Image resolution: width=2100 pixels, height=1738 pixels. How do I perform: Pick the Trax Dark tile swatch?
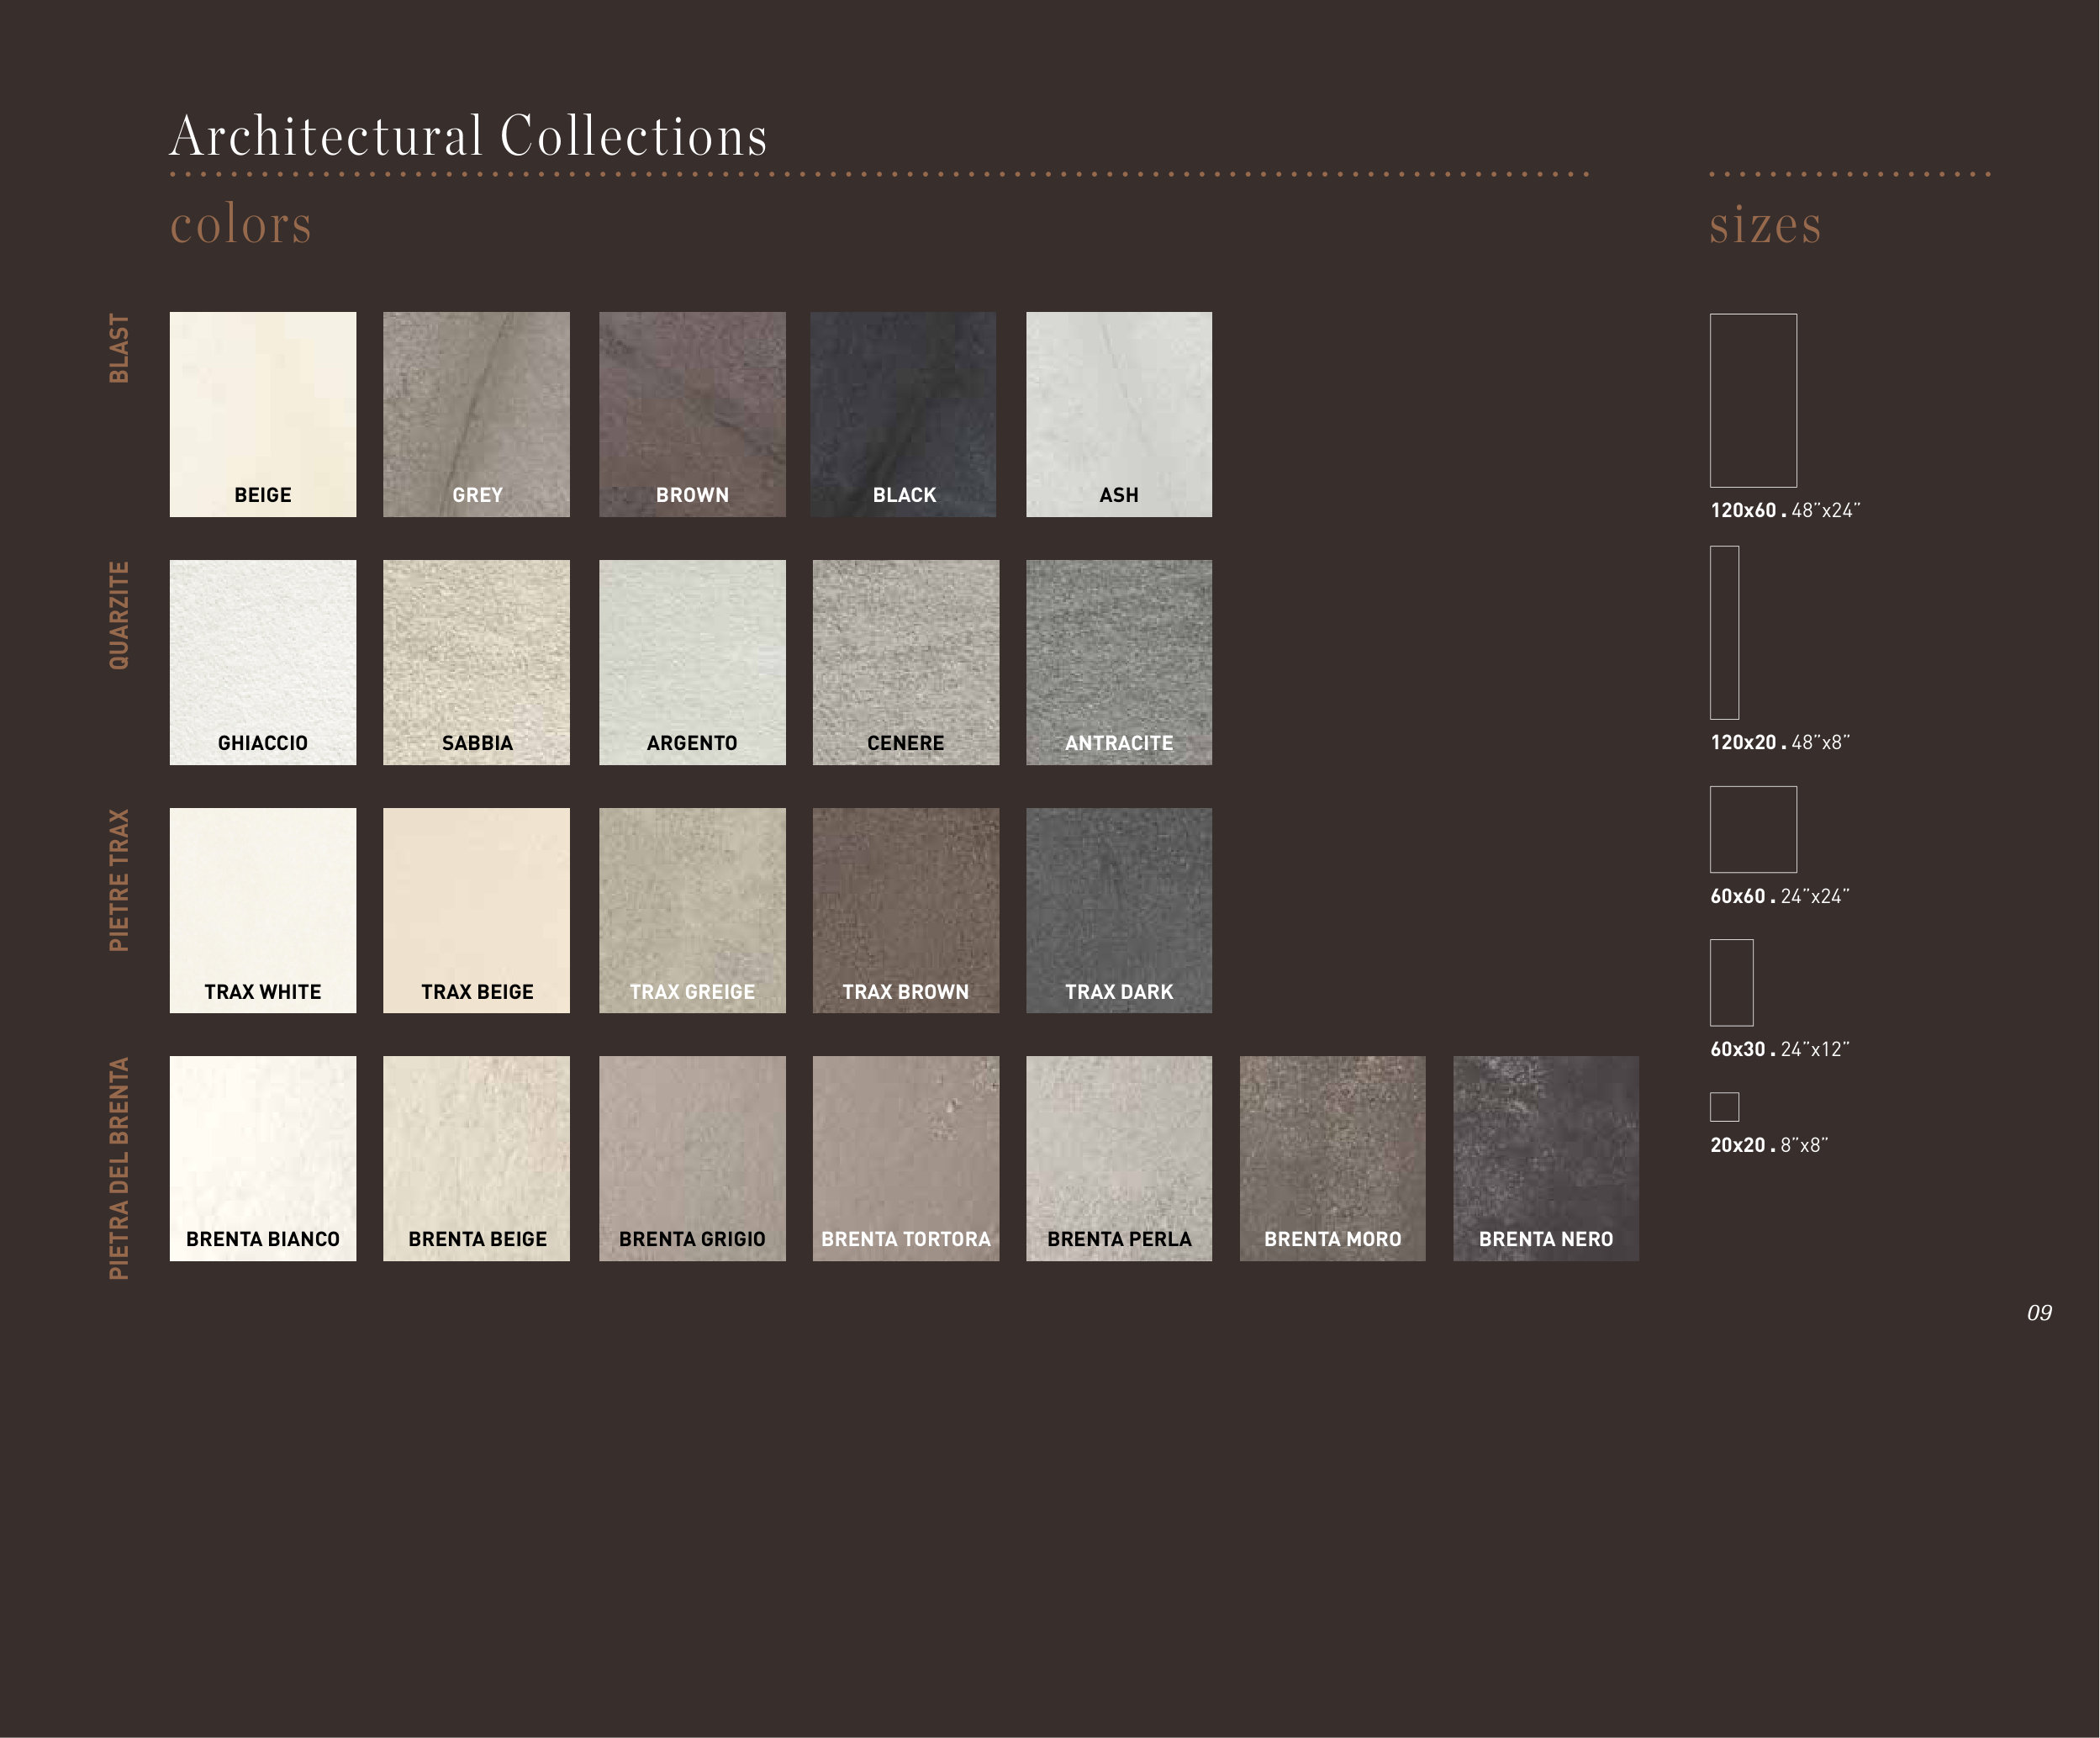click(x=1118, y=910)
